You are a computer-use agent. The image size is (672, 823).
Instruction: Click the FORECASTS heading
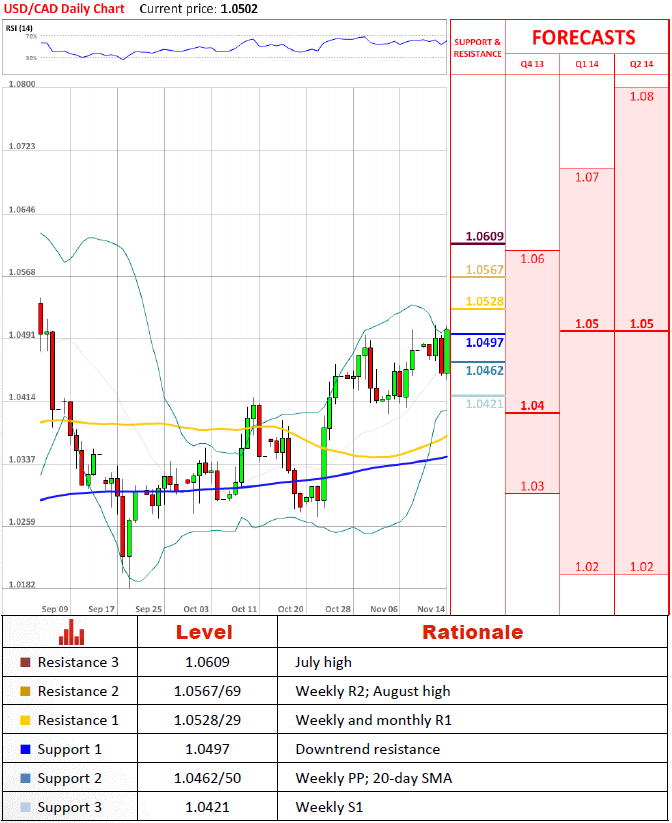pos(583,38)
